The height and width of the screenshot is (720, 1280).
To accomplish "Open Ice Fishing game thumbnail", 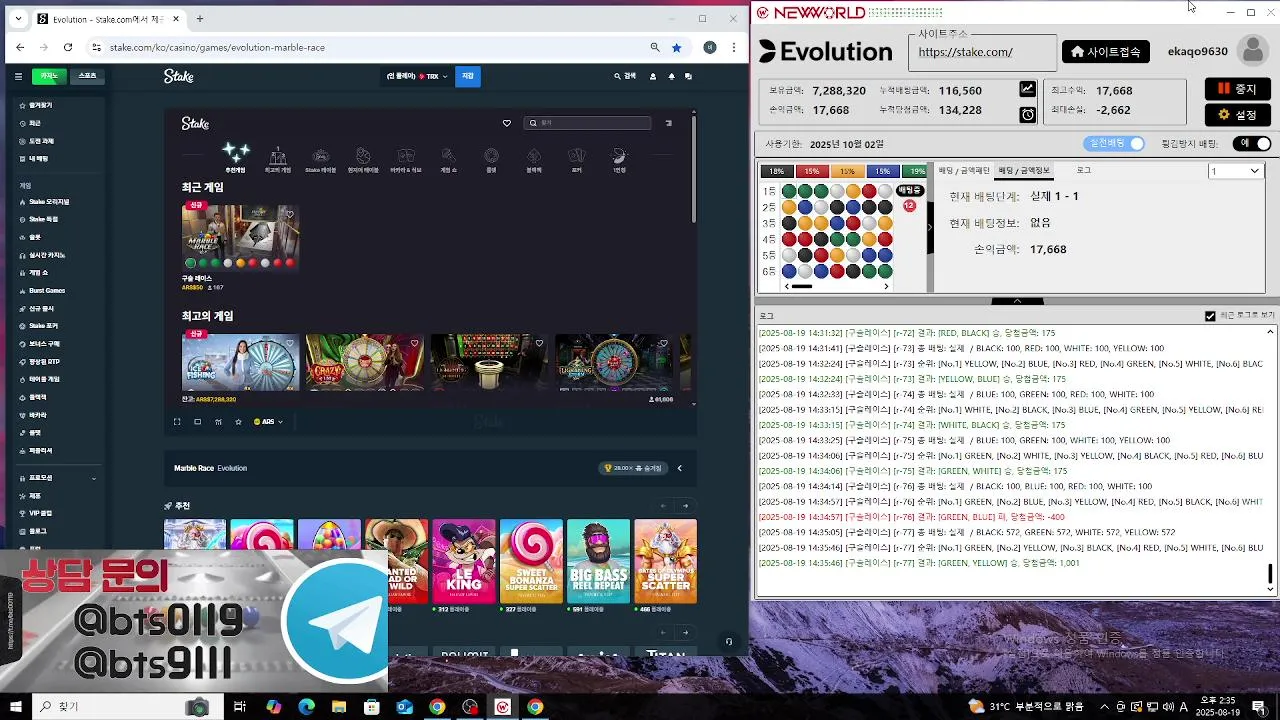I will pos(240,361).
